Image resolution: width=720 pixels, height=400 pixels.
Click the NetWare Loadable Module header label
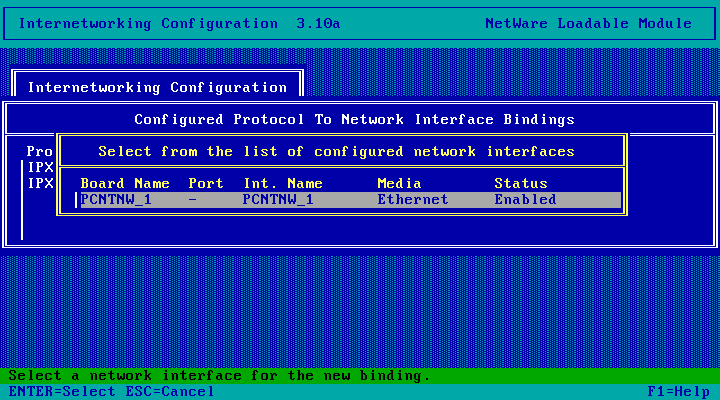click(588, 23)
